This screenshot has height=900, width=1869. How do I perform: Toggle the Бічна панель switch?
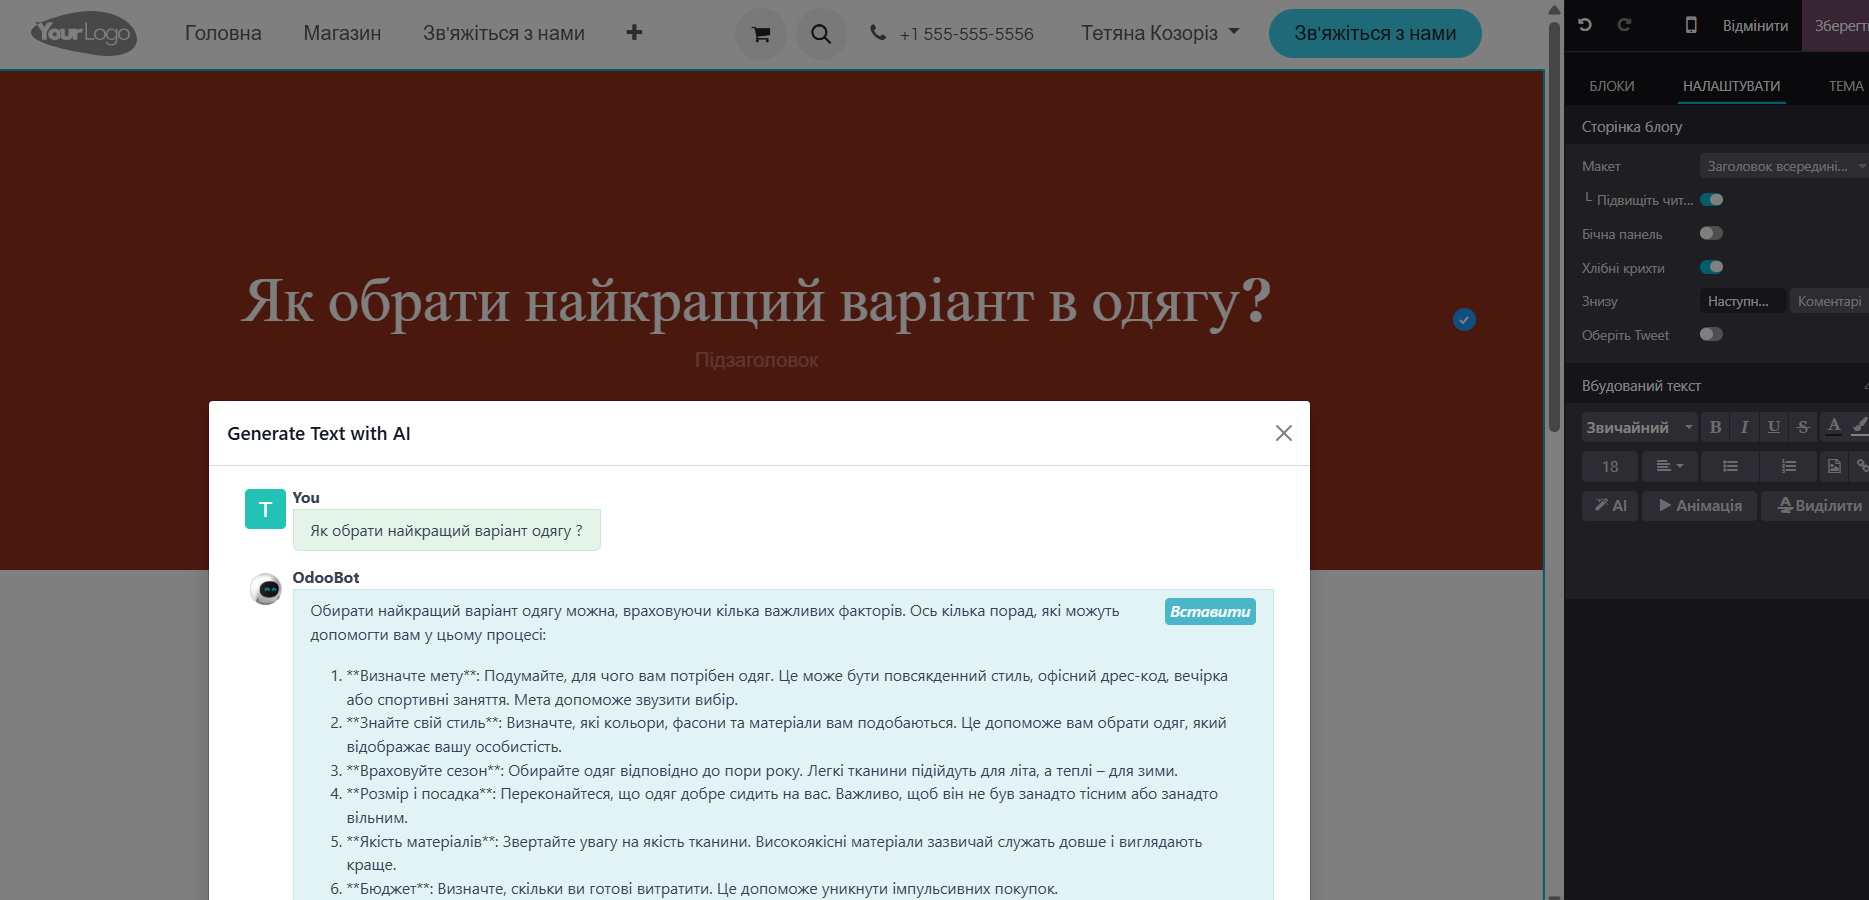(1711, 234)
